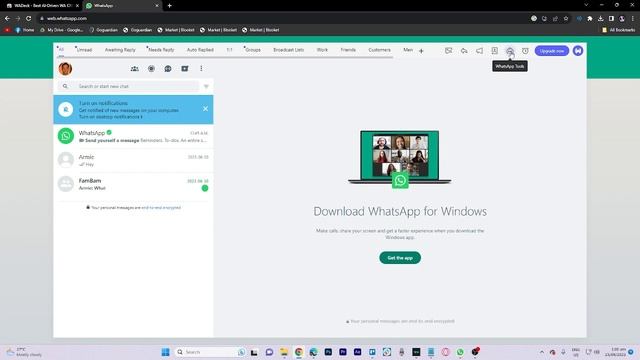Open Chrome from the taskbar
Image resolution: width=640 pixels, height=360 pixels.
(x=299, y=352)
